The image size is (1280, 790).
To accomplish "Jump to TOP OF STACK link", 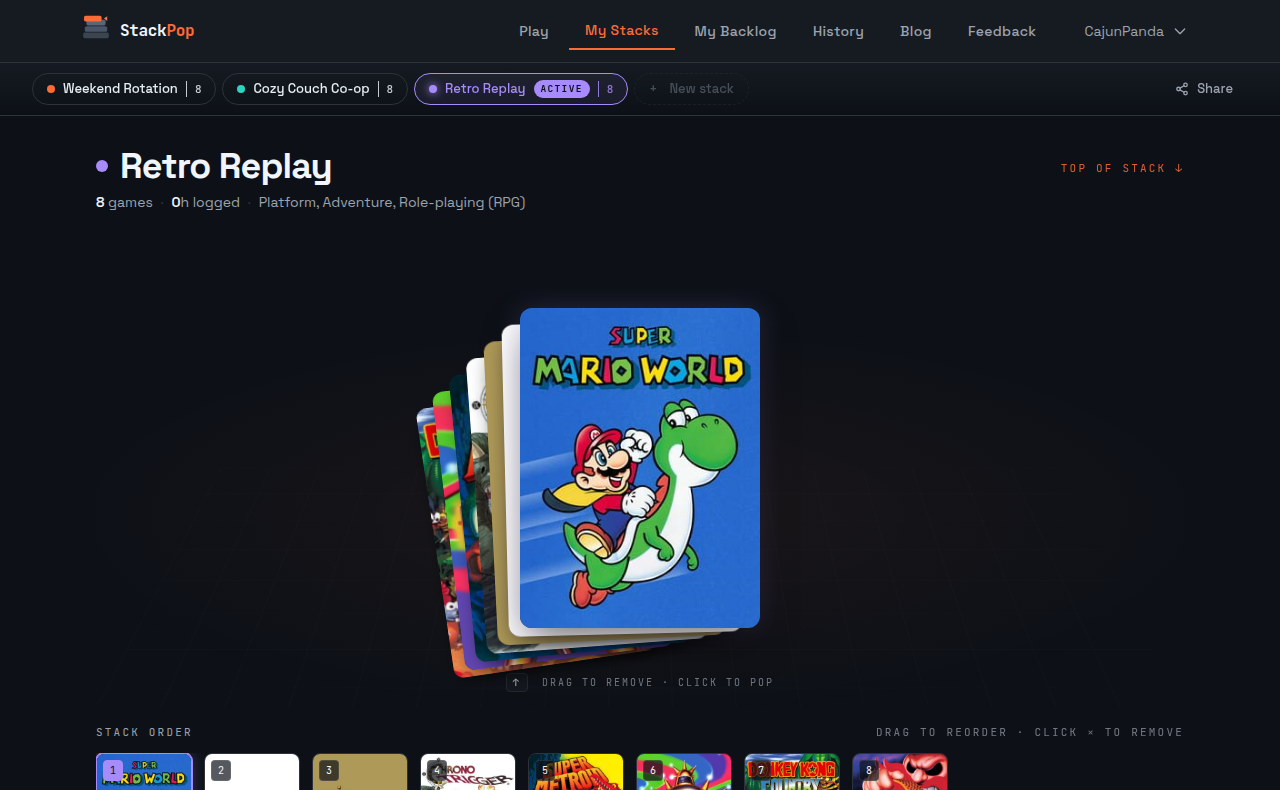I will (1122, 168).
